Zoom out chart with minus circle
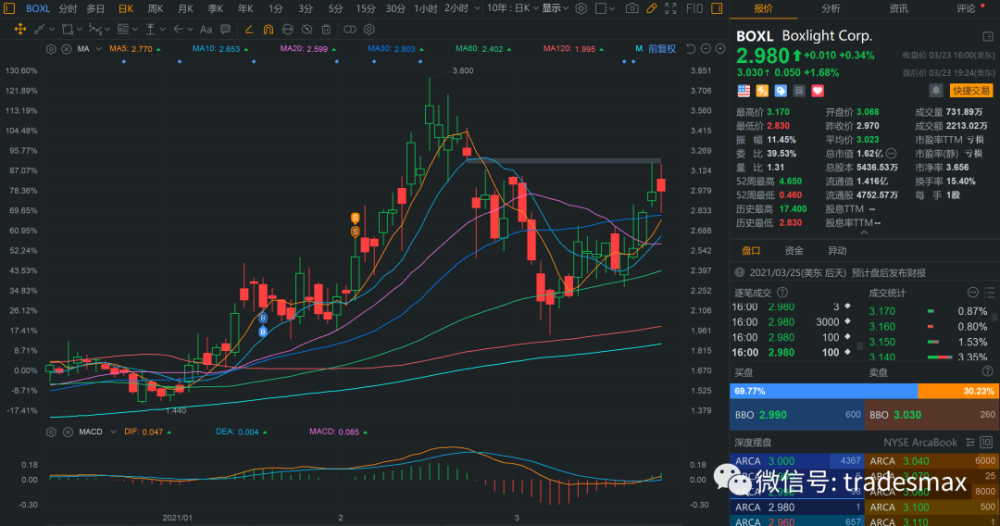This screenshot has height=526, width=1000. click(x=705, y=49)
